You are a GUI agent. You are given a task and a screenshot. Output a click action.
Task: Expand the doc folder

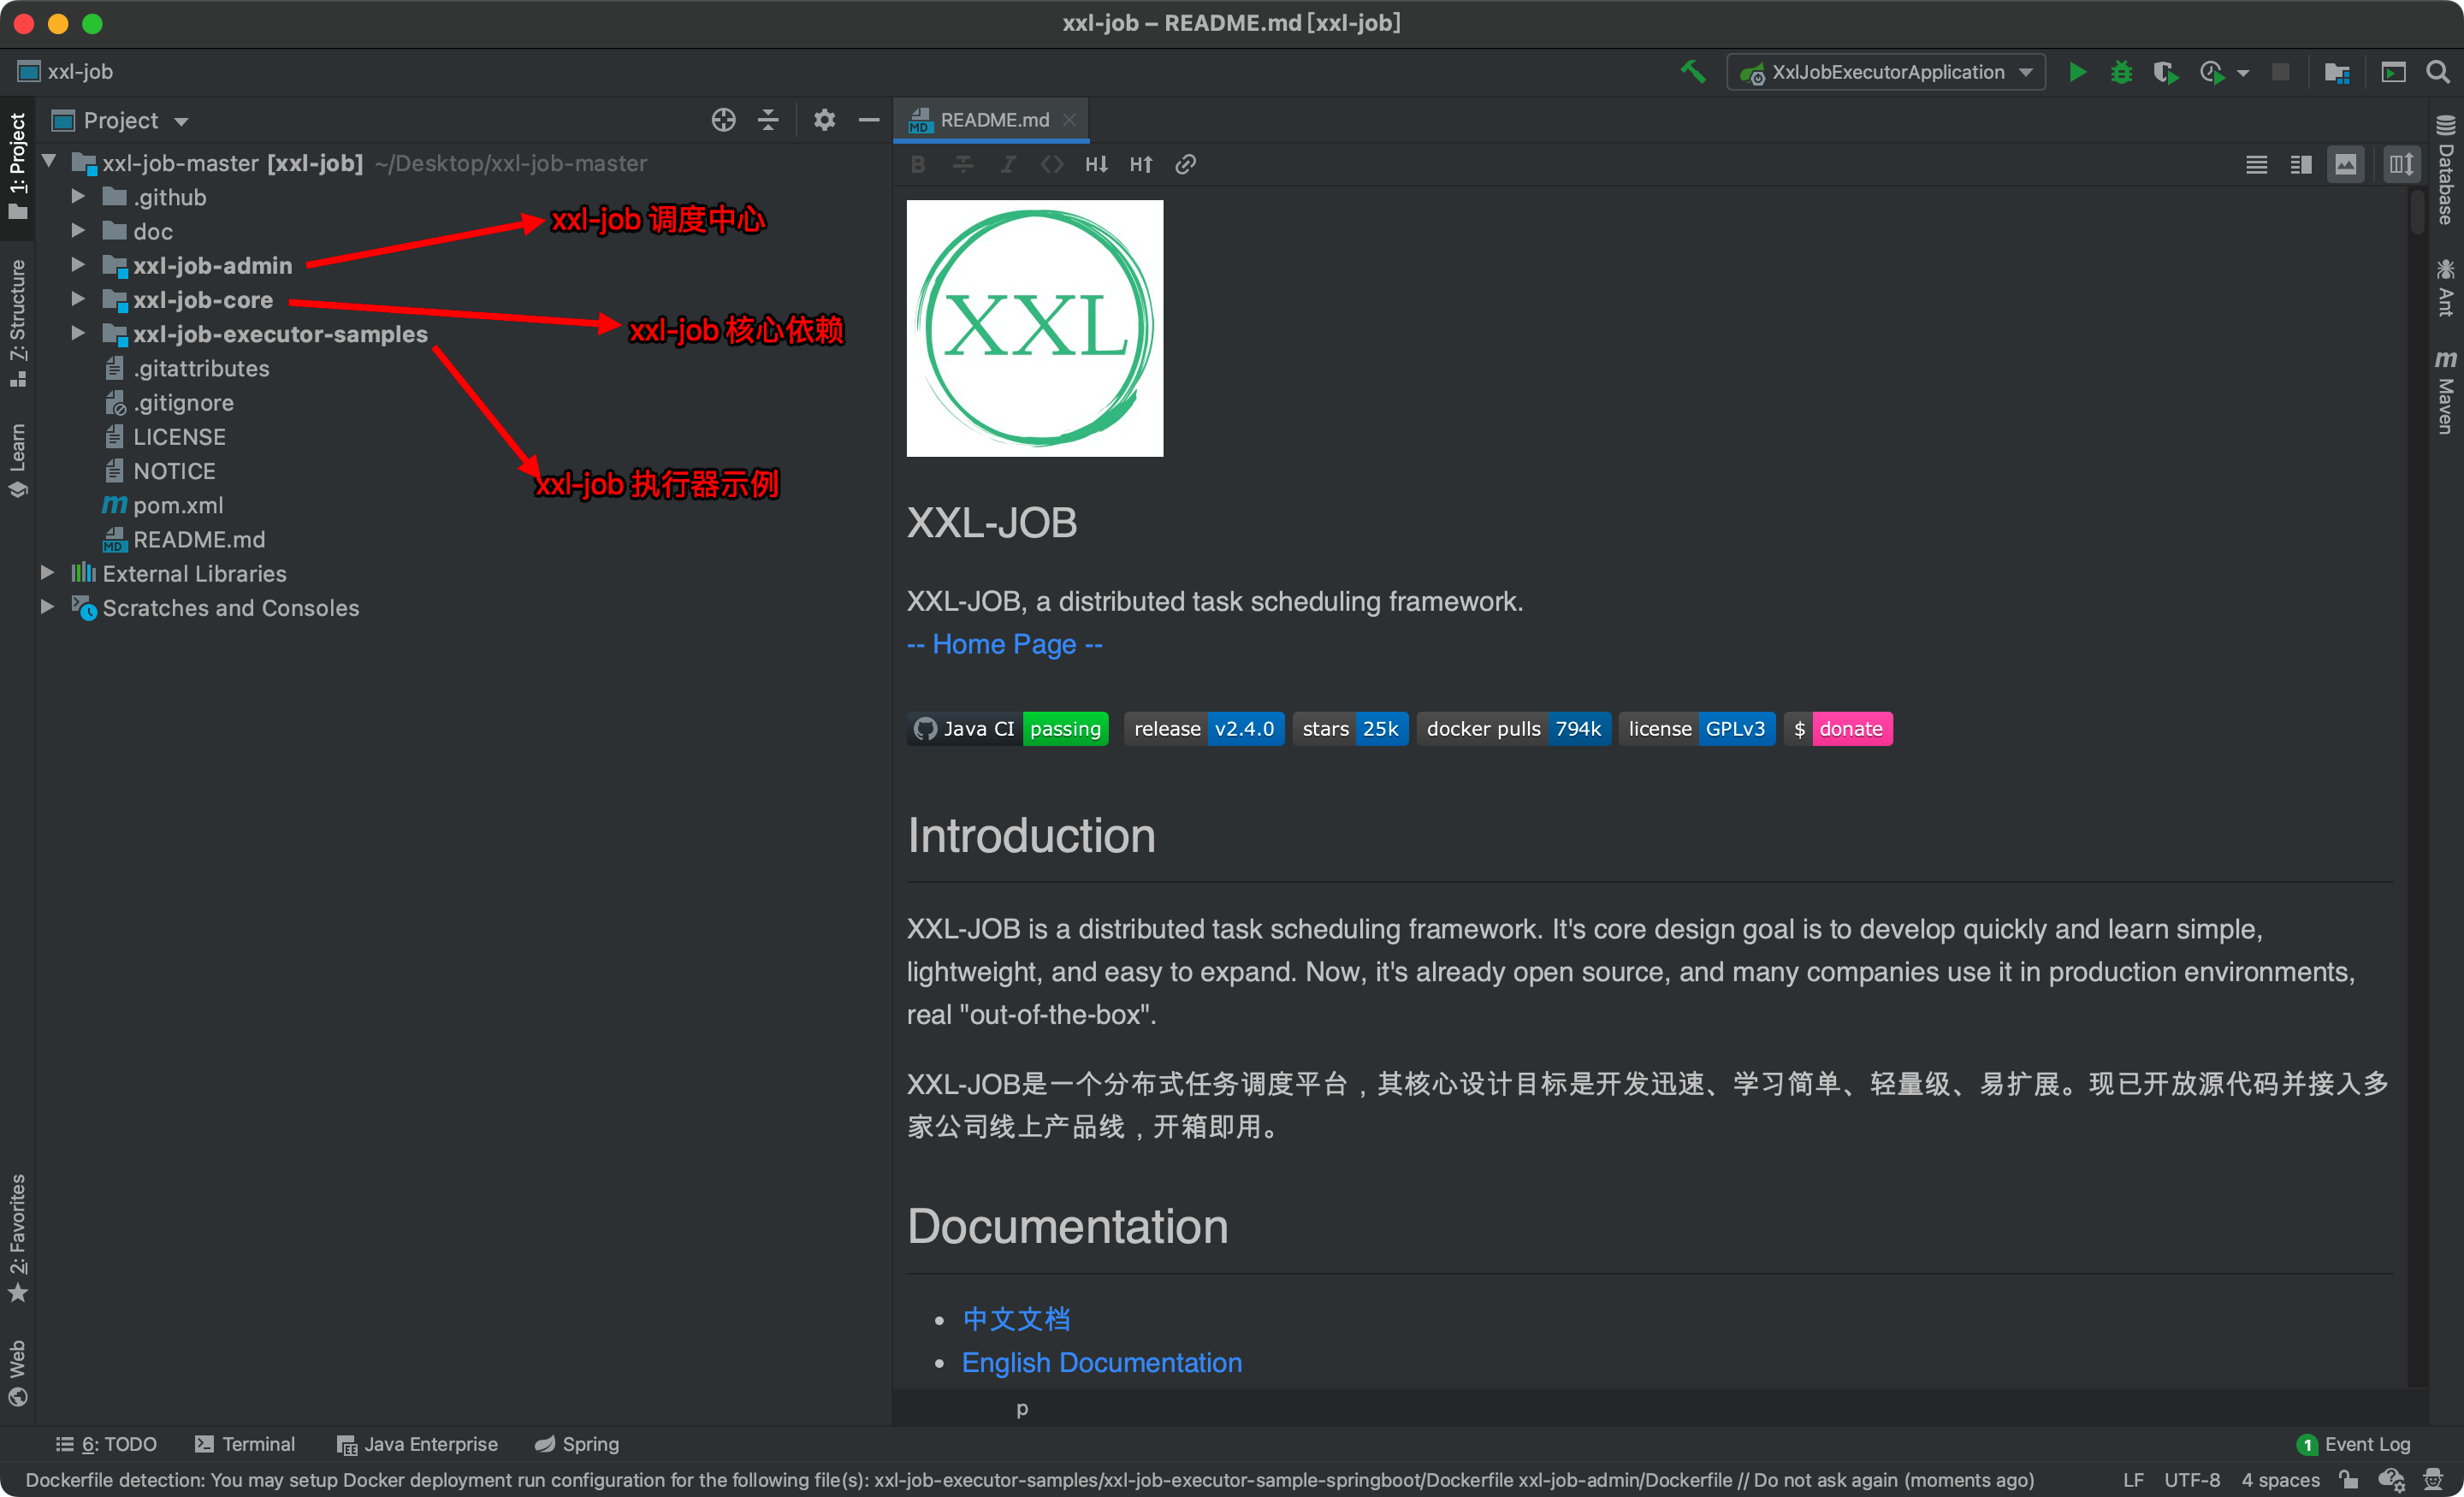77,231
